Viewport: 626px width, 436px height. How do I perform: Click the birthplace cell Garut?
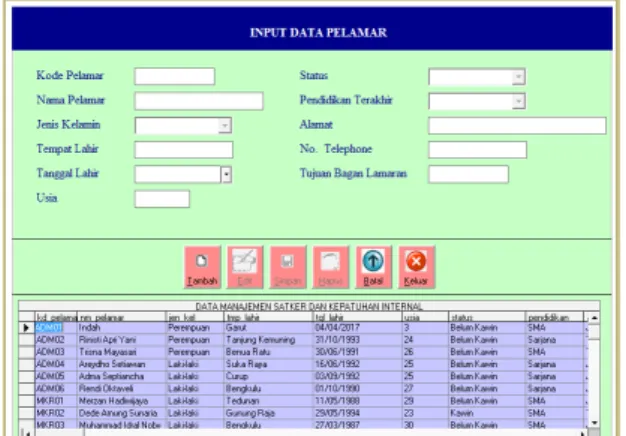pos(268,328)
